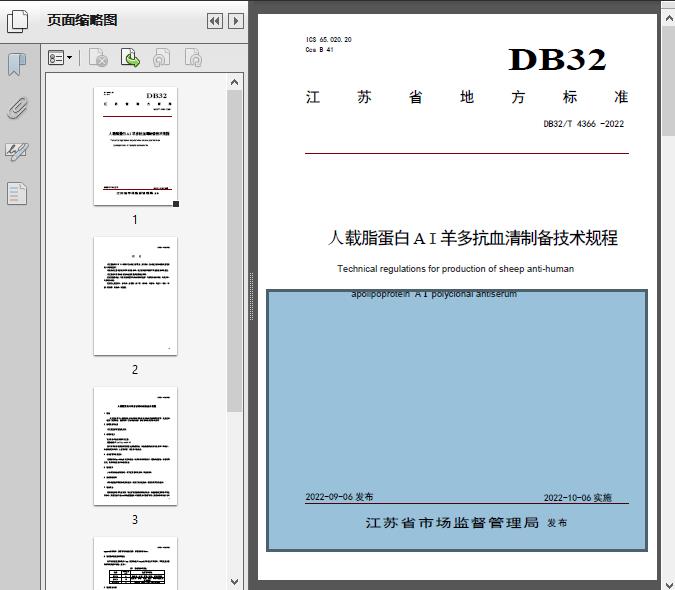675x590 pixels.
Task: Select page 2 thumbnail
Action: [x=135, y=296]
